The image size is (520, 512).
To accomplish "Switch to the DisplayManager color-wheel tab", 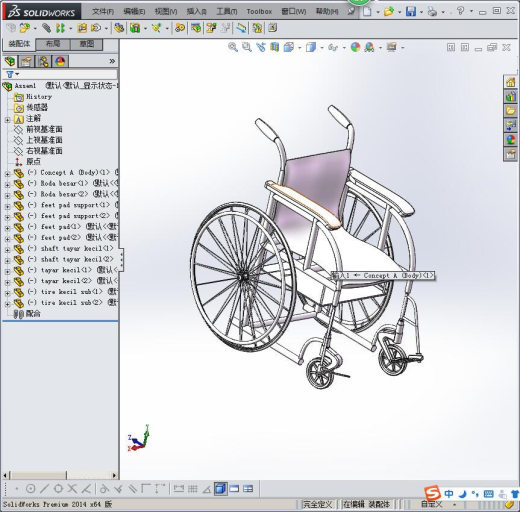I will click(60, 61).
